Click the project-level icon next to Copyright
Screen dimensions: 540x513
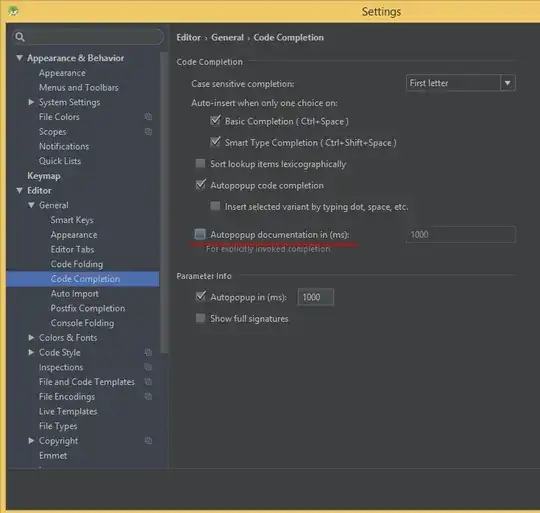(x=148, y=441)
